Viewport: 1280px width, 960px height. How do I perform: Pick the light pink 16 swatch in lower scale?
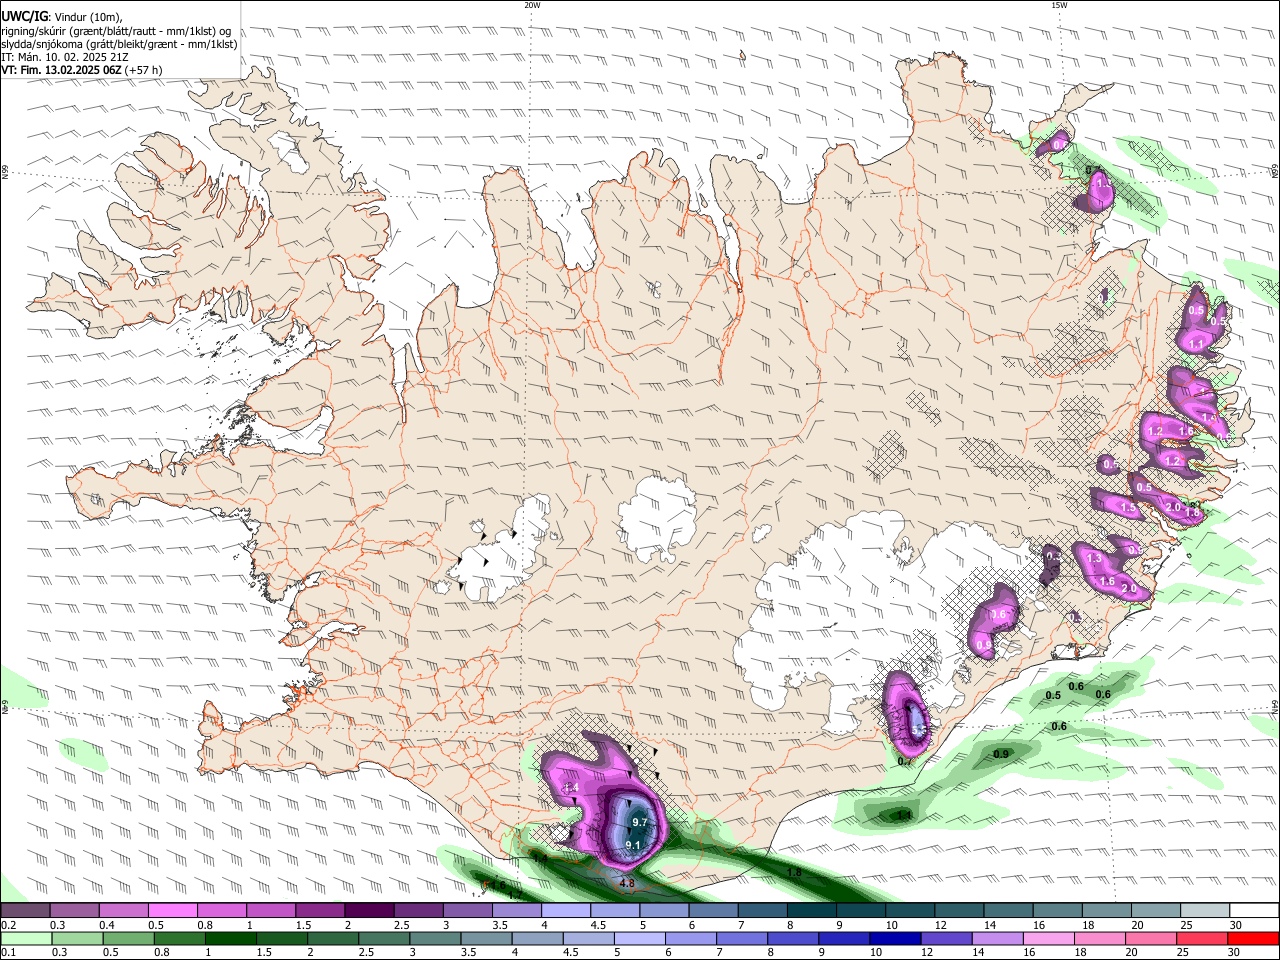1048,939
